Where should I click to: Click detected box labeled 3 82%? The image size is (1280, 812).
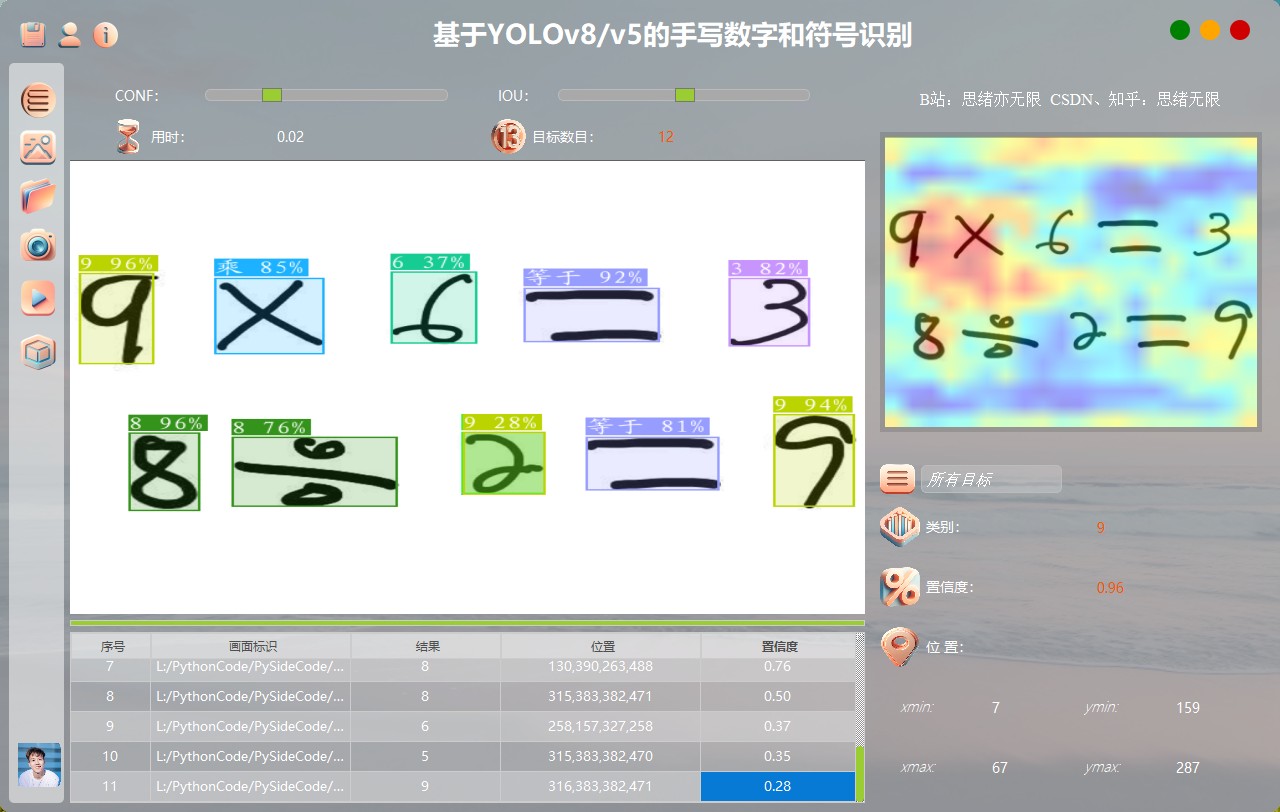coord(769,312)
